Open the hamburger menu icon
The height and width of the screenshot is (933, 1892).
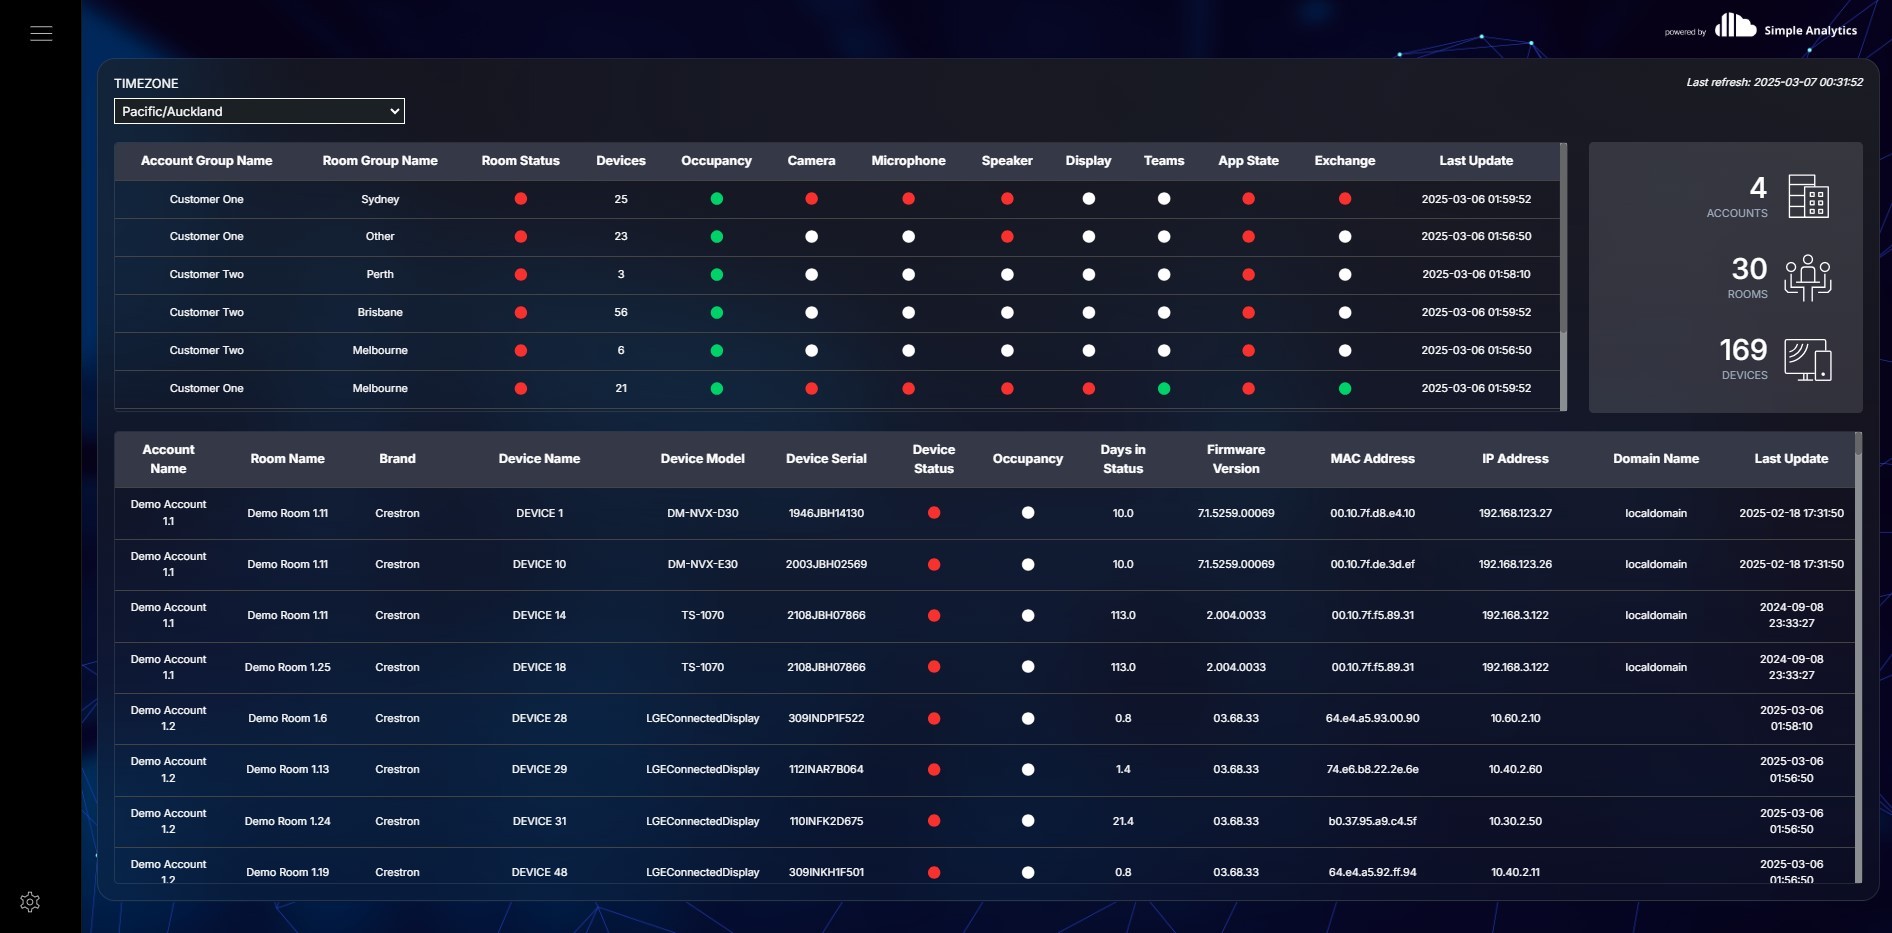pyautogui.click(x=41, y=33)
